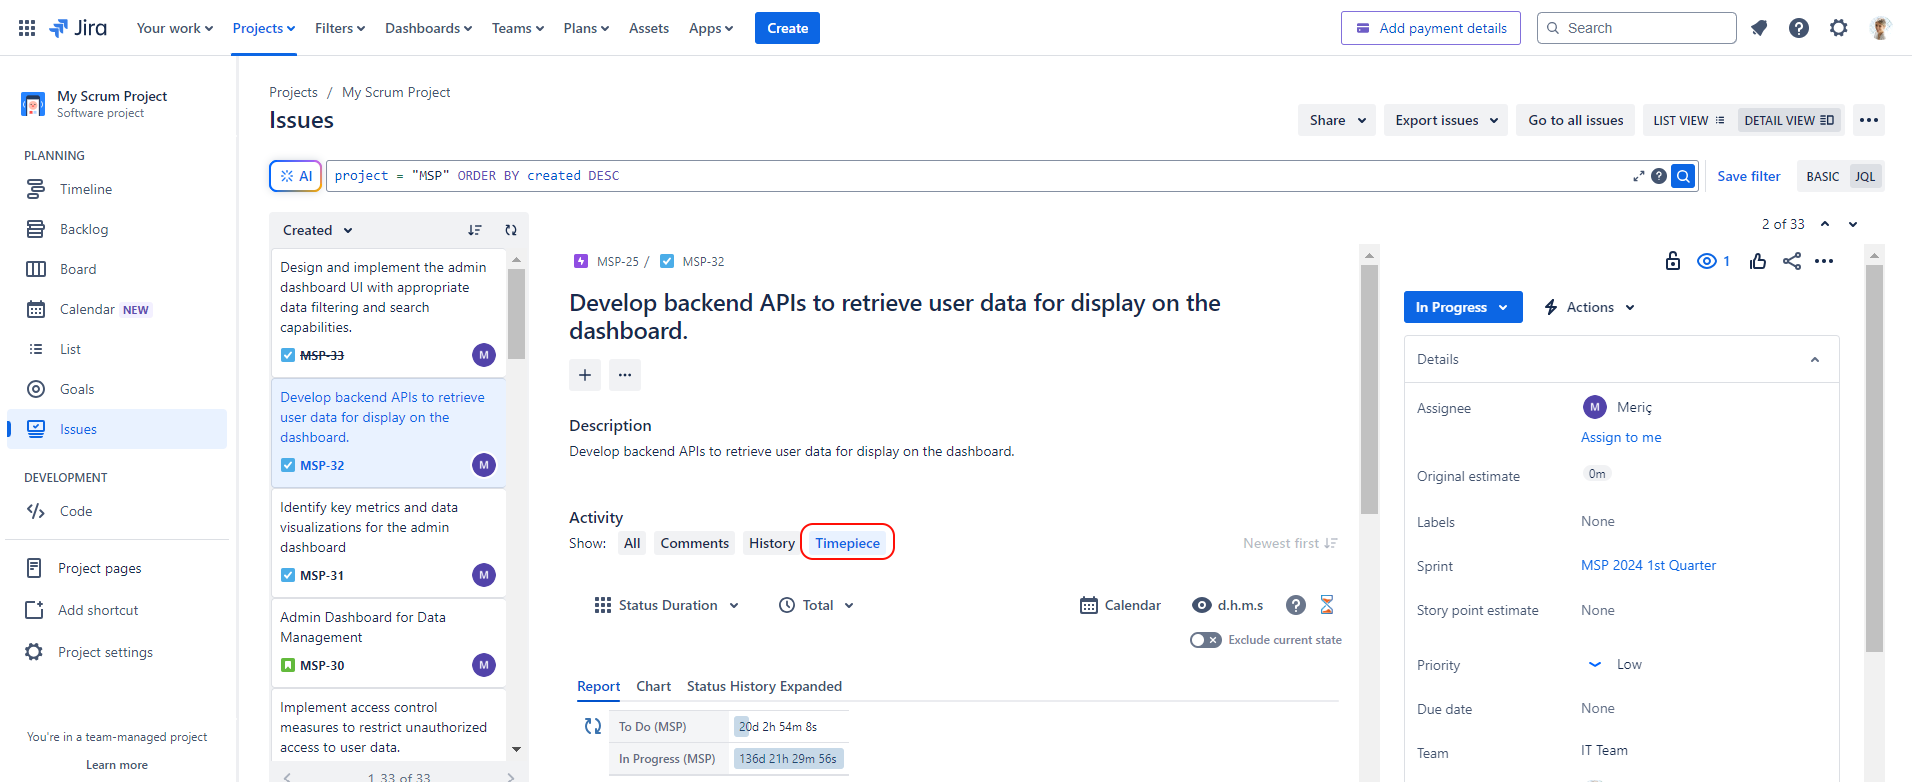The height and width of the screenshot is (782, 1912).
Task: Show History activity tab
Action: (x=771, y=543)
